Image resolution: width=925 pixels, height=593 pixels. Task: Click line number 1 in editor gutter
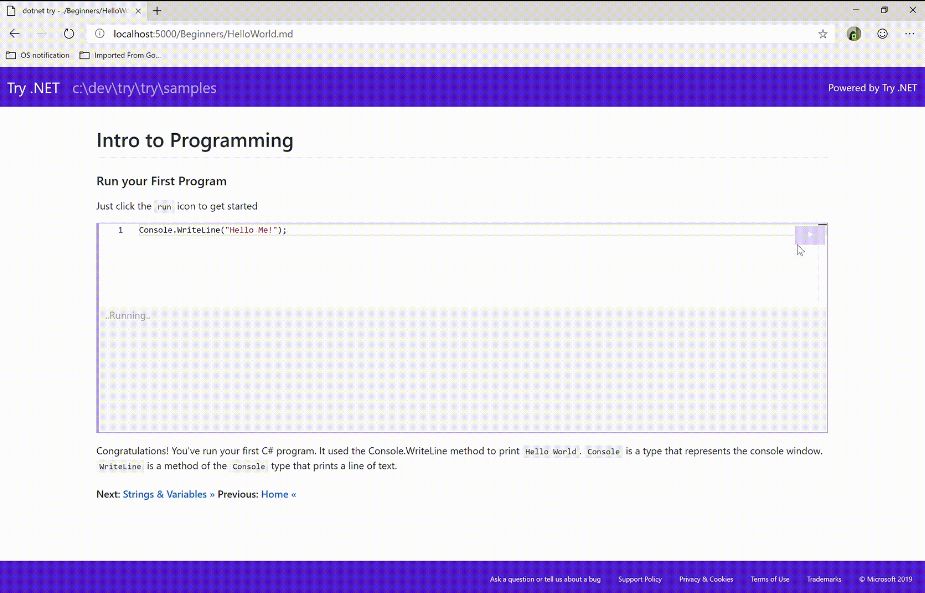(x=120, y=230)
